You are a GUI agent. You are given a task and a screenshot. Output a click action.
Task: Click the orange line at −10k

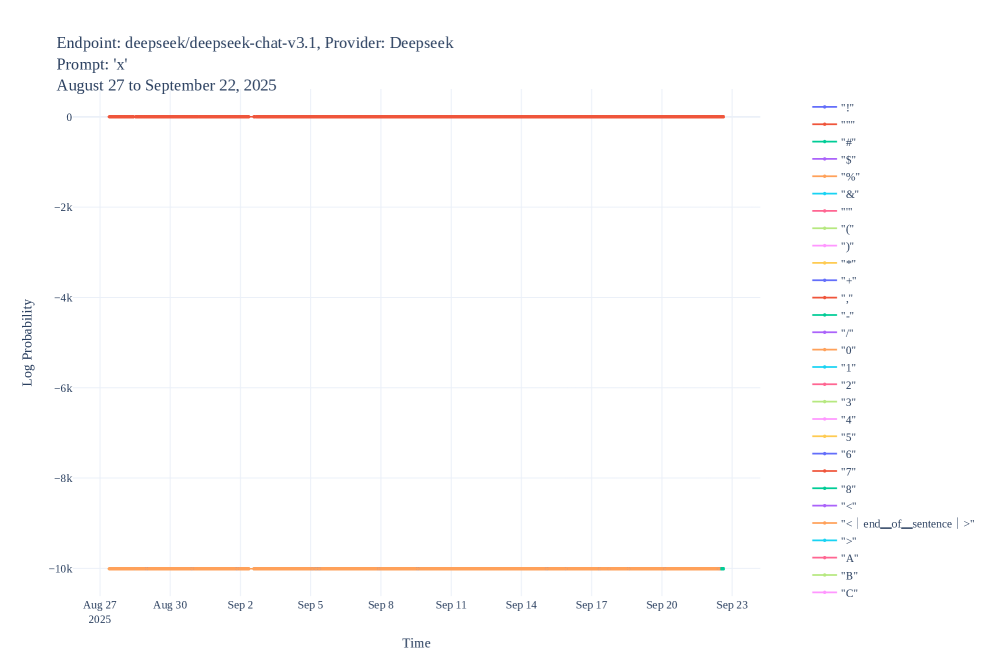tap(450, 568)
